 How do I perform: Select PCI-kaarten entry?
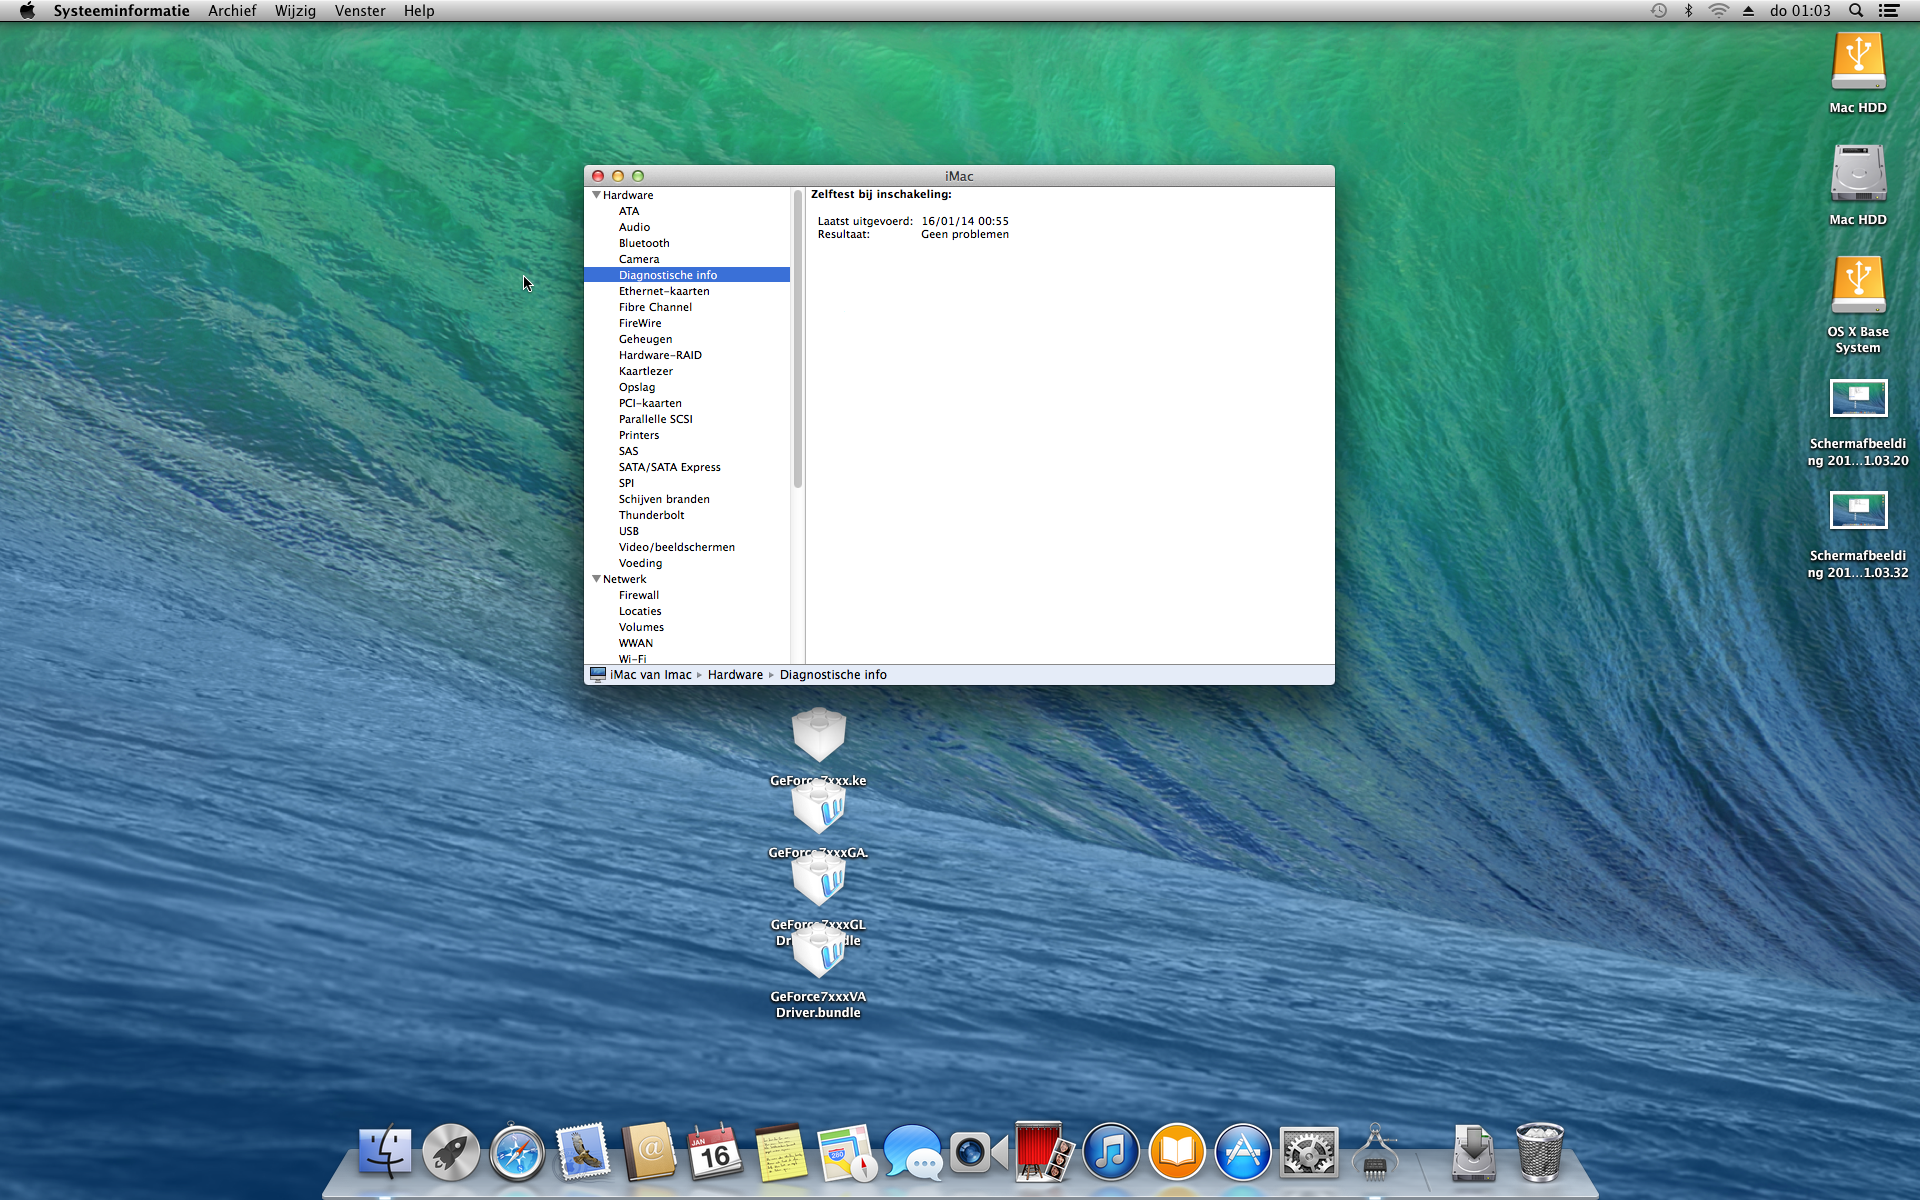point(650,403)
